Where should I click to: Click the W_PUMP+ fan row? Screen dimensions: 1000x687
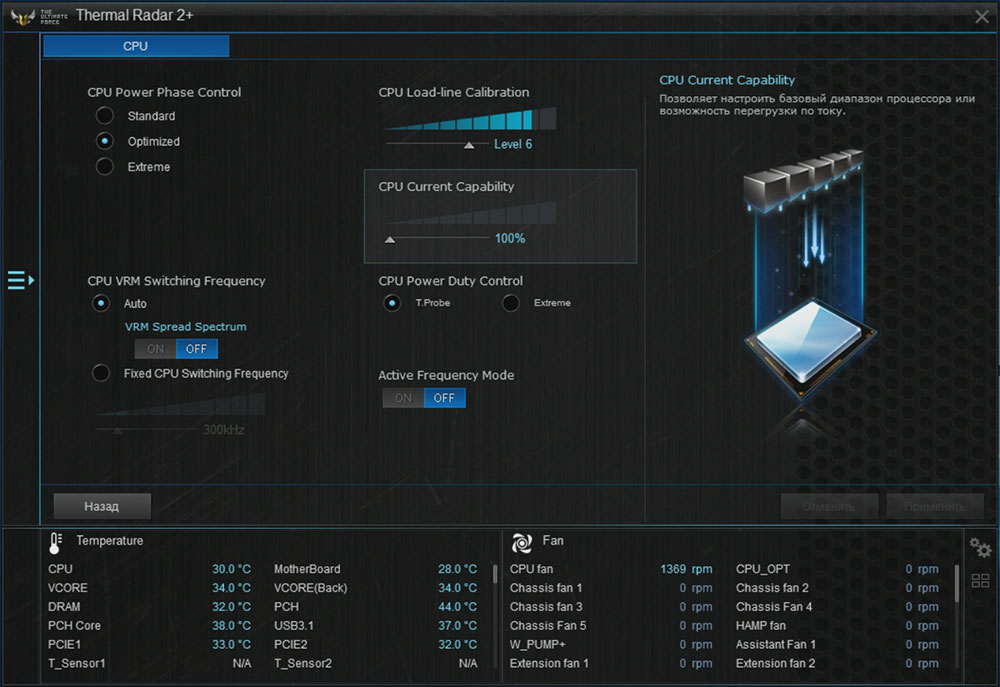pos(611,644)
